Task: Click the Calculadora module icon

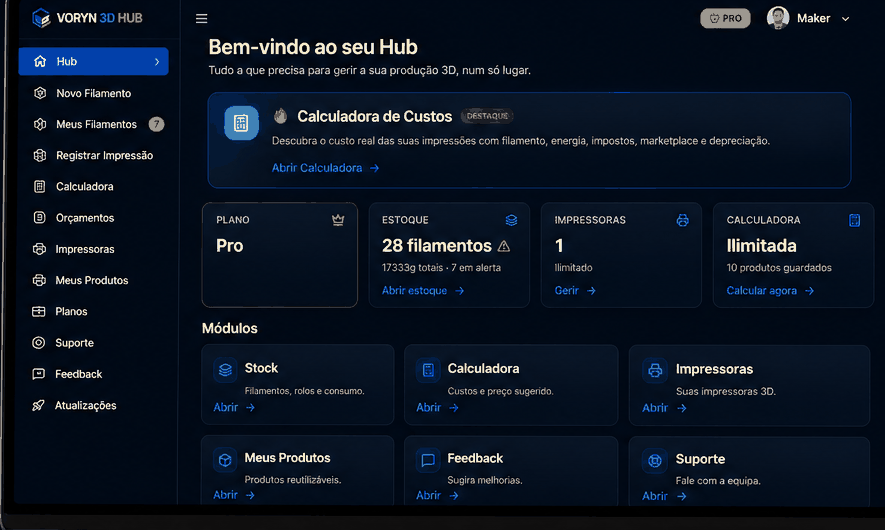Action: coord(428,370)
